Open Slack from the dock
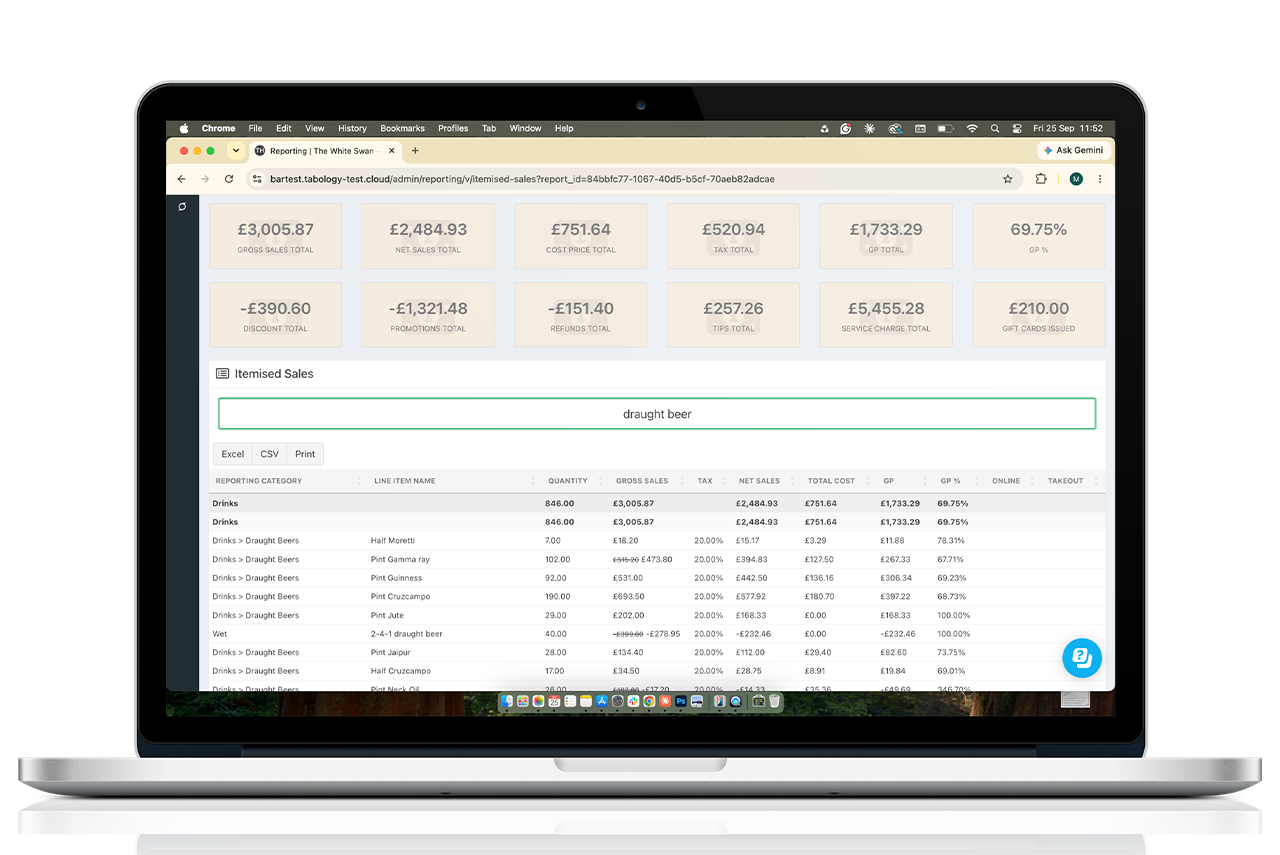Screen dimensions: 1280x855 coord(633,701)
